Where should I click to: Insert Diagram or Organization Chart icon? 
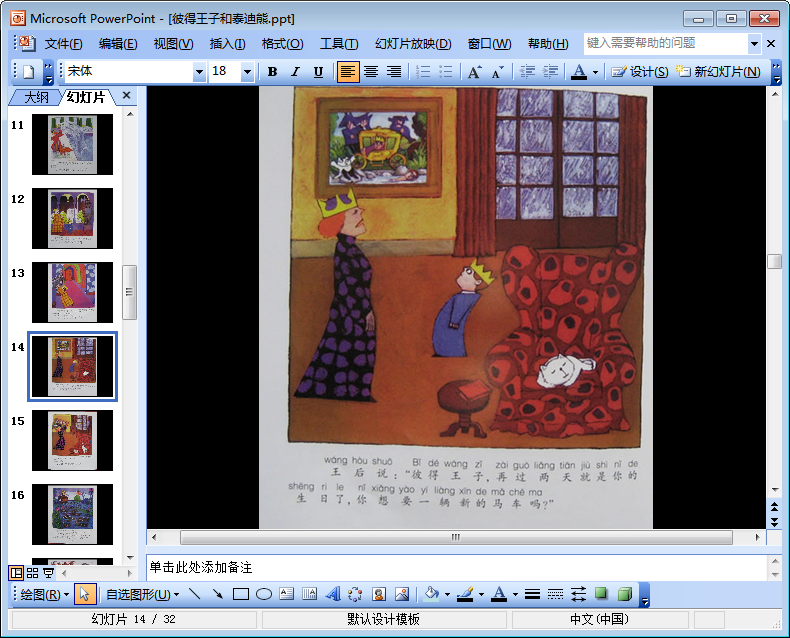click(x=355, y=595)
